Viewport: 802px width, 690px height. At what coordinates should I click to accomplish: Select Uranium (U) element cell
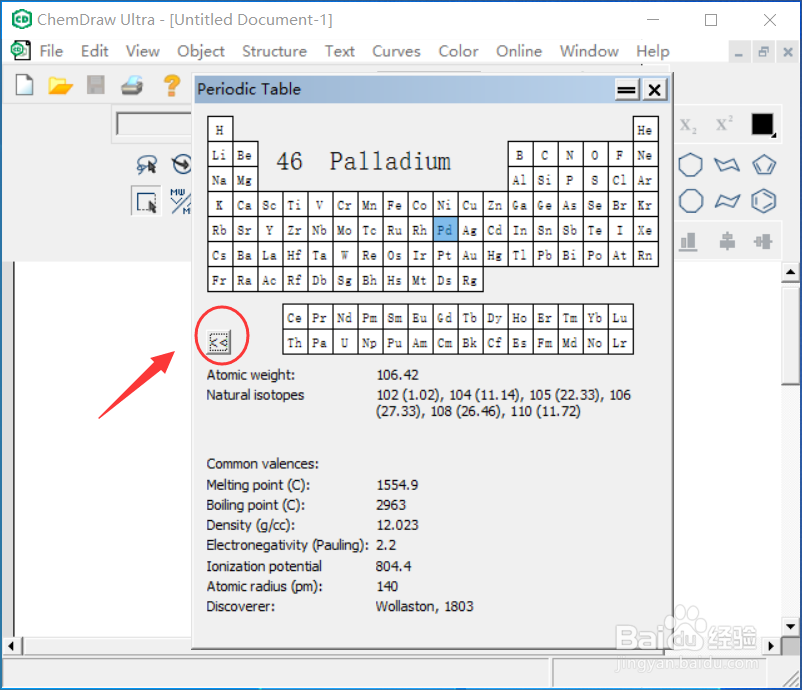[x=345, y=343]
